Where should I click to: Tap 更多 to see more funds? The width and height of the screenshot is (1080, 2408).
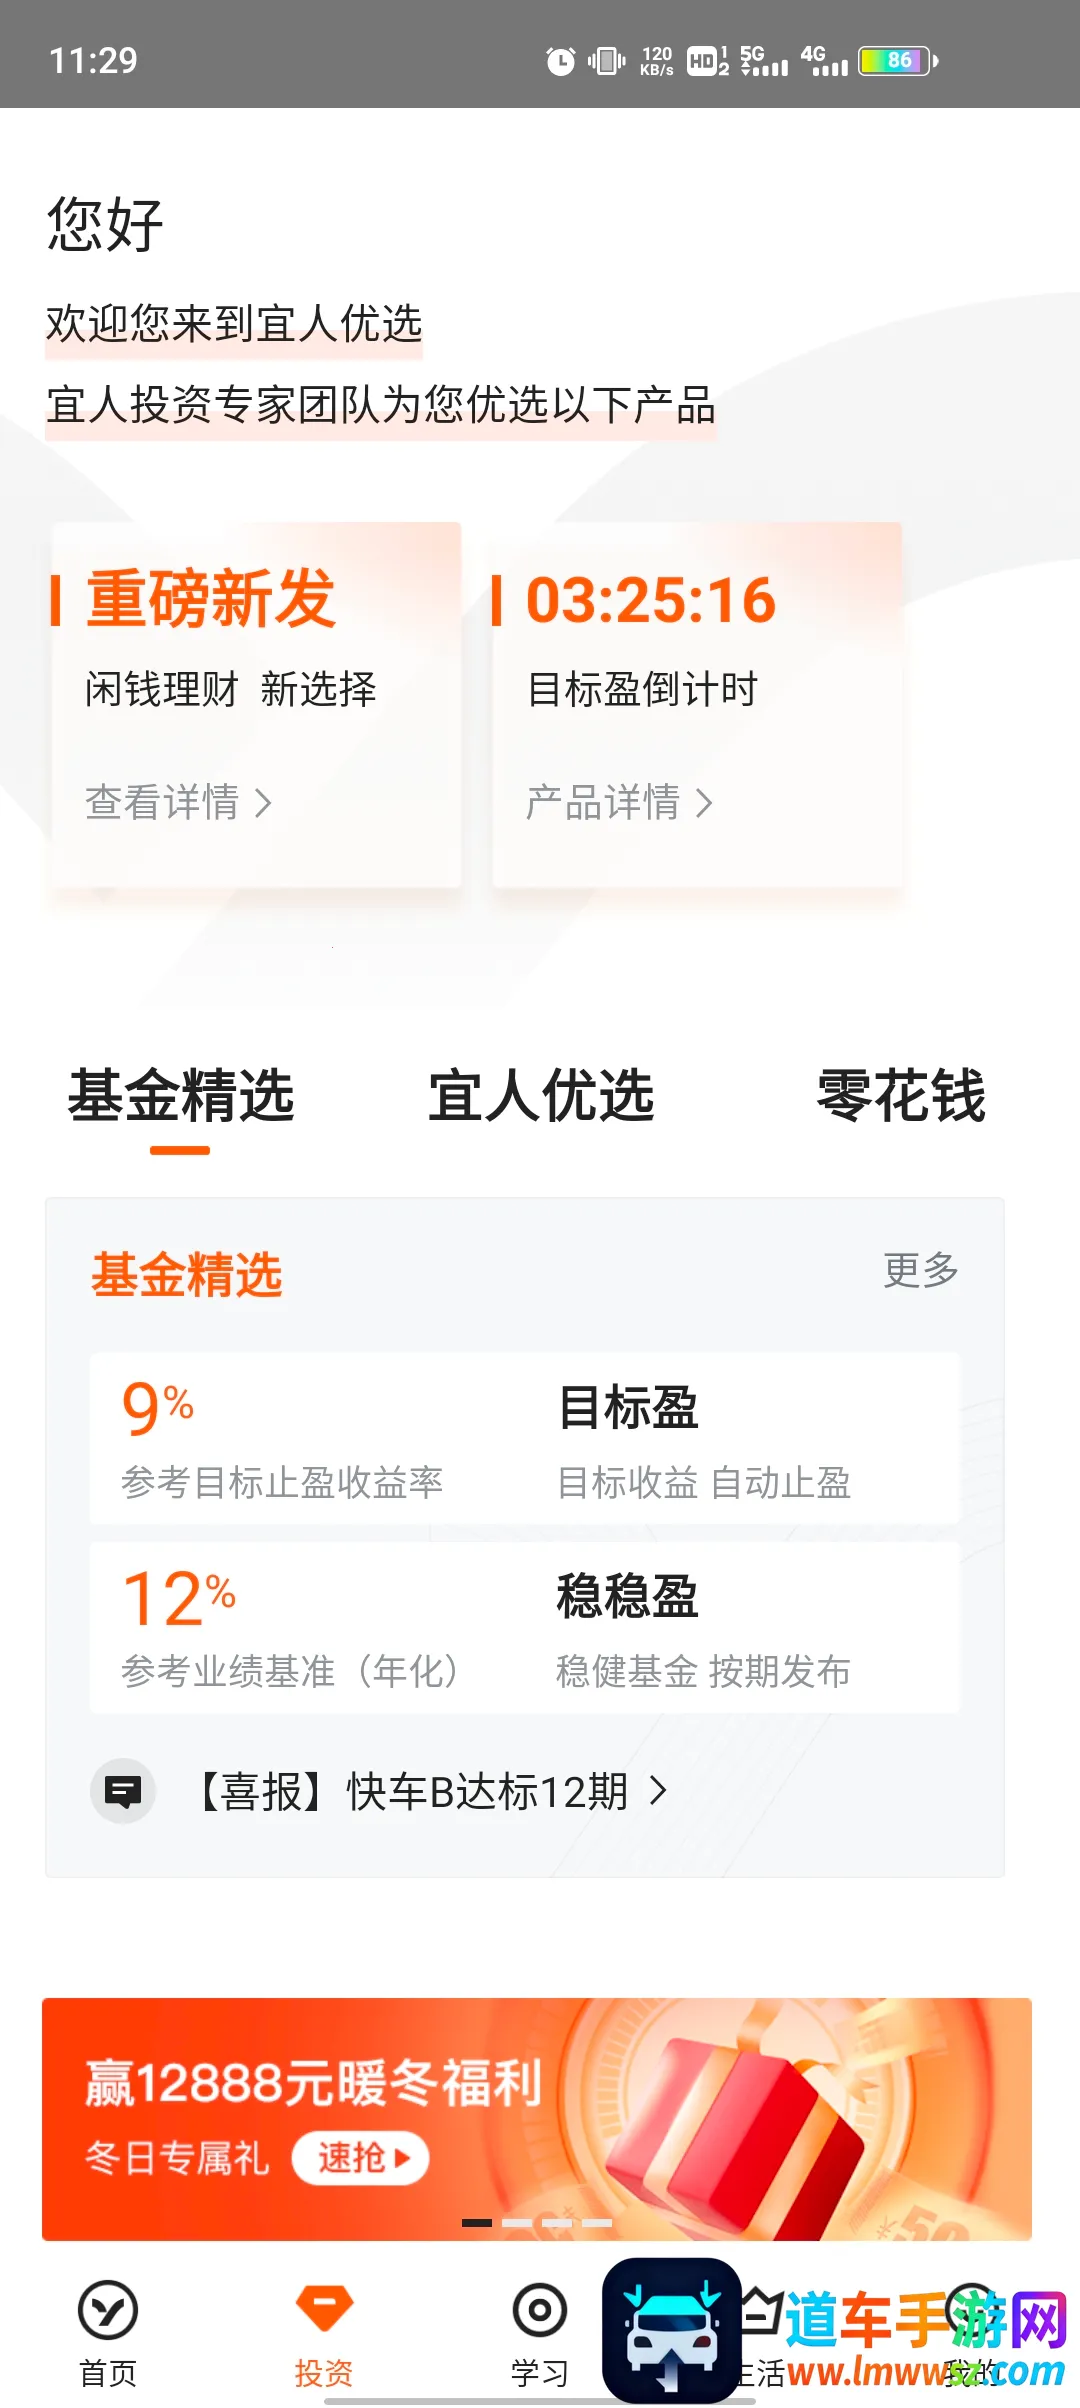(920, 1270)
